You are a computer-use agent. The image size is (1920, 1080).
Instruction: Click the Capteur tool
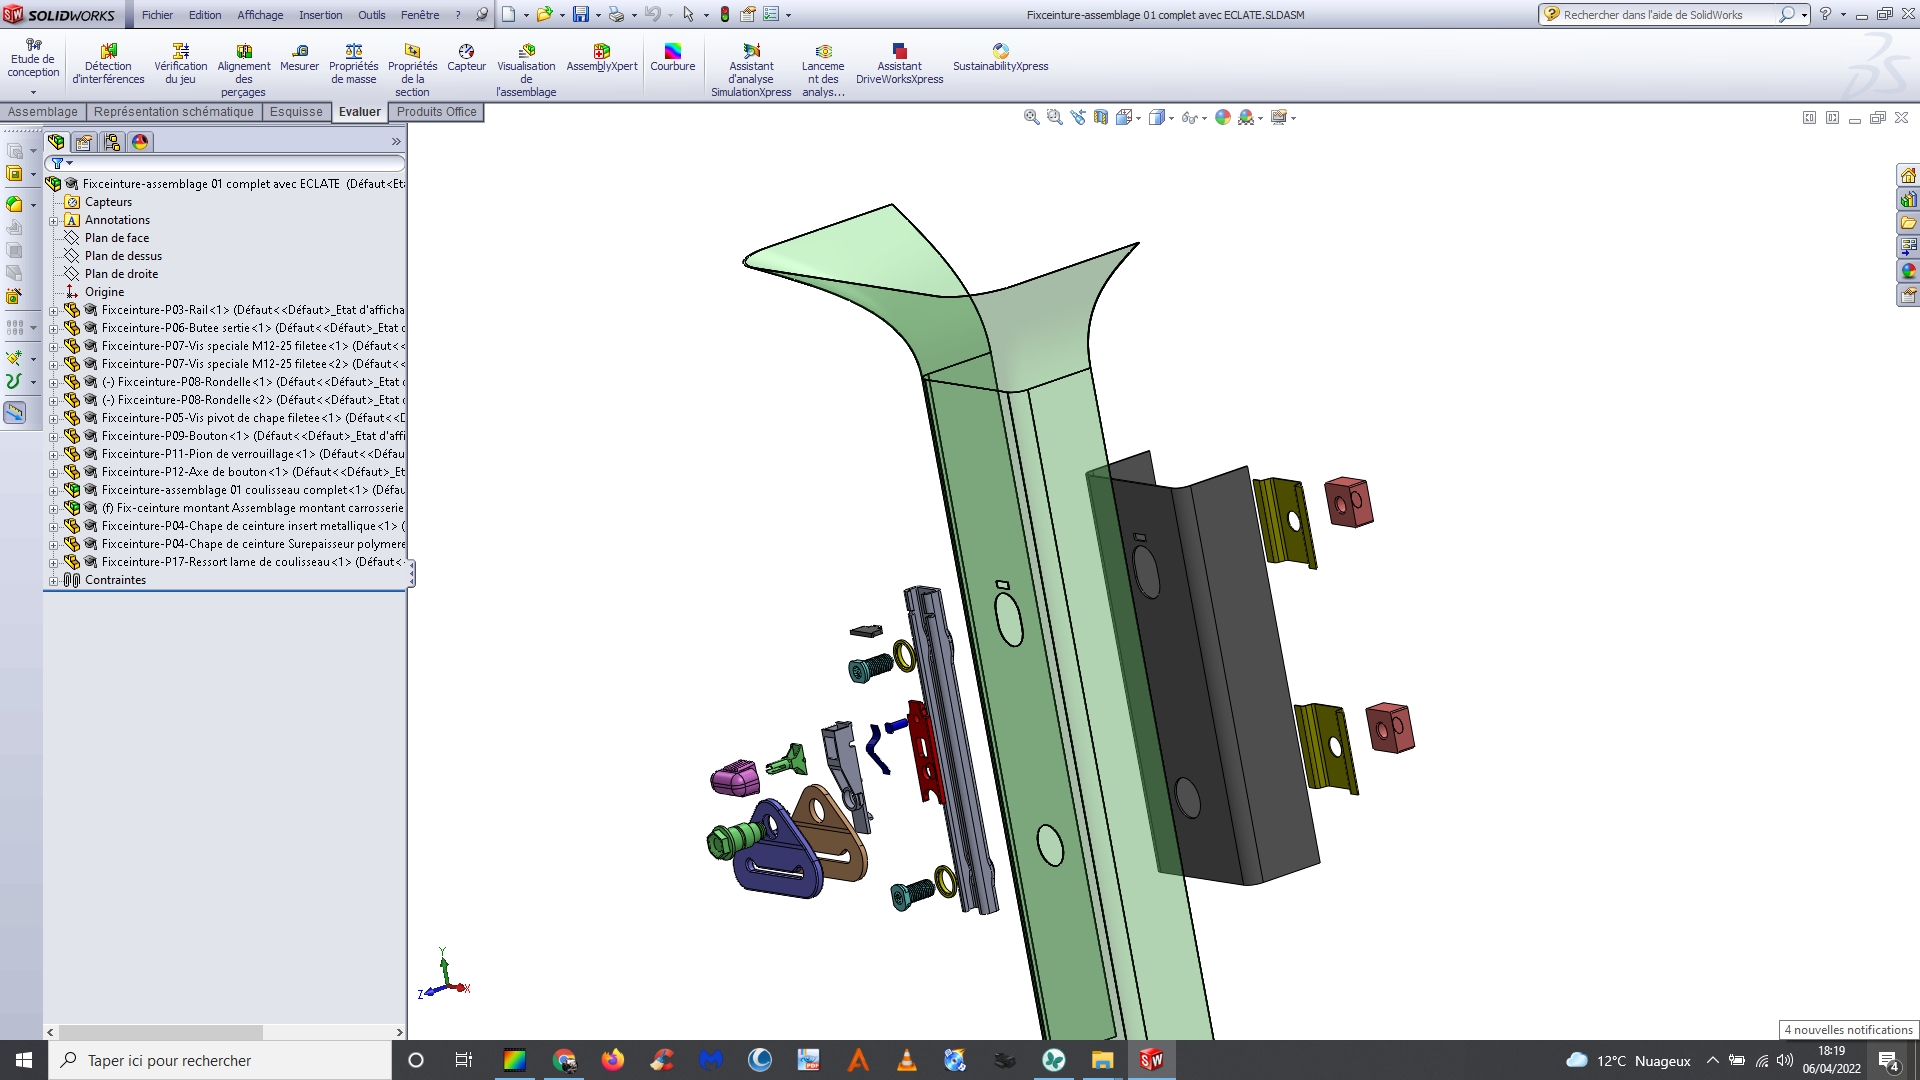coord(466,58)
